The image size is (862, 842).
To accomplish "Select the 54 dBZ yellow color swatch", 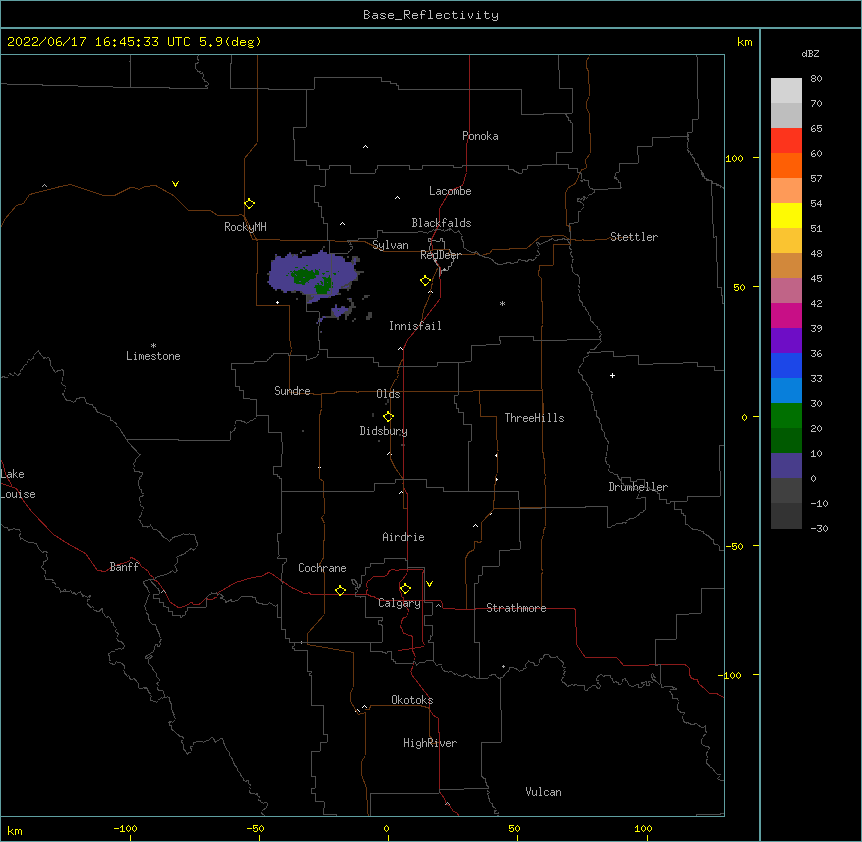I will coord(786,215).
